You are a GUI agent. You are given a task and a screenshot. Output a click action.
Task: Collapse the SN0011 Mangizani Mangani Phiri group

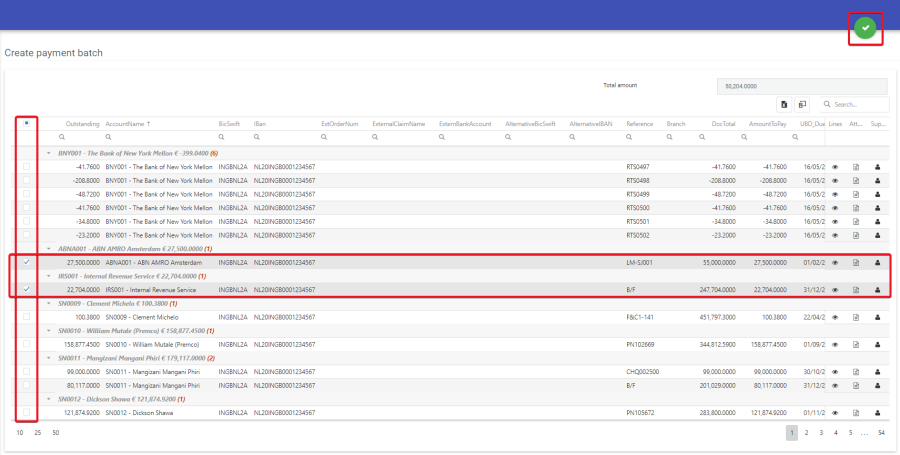pos(49,357)
